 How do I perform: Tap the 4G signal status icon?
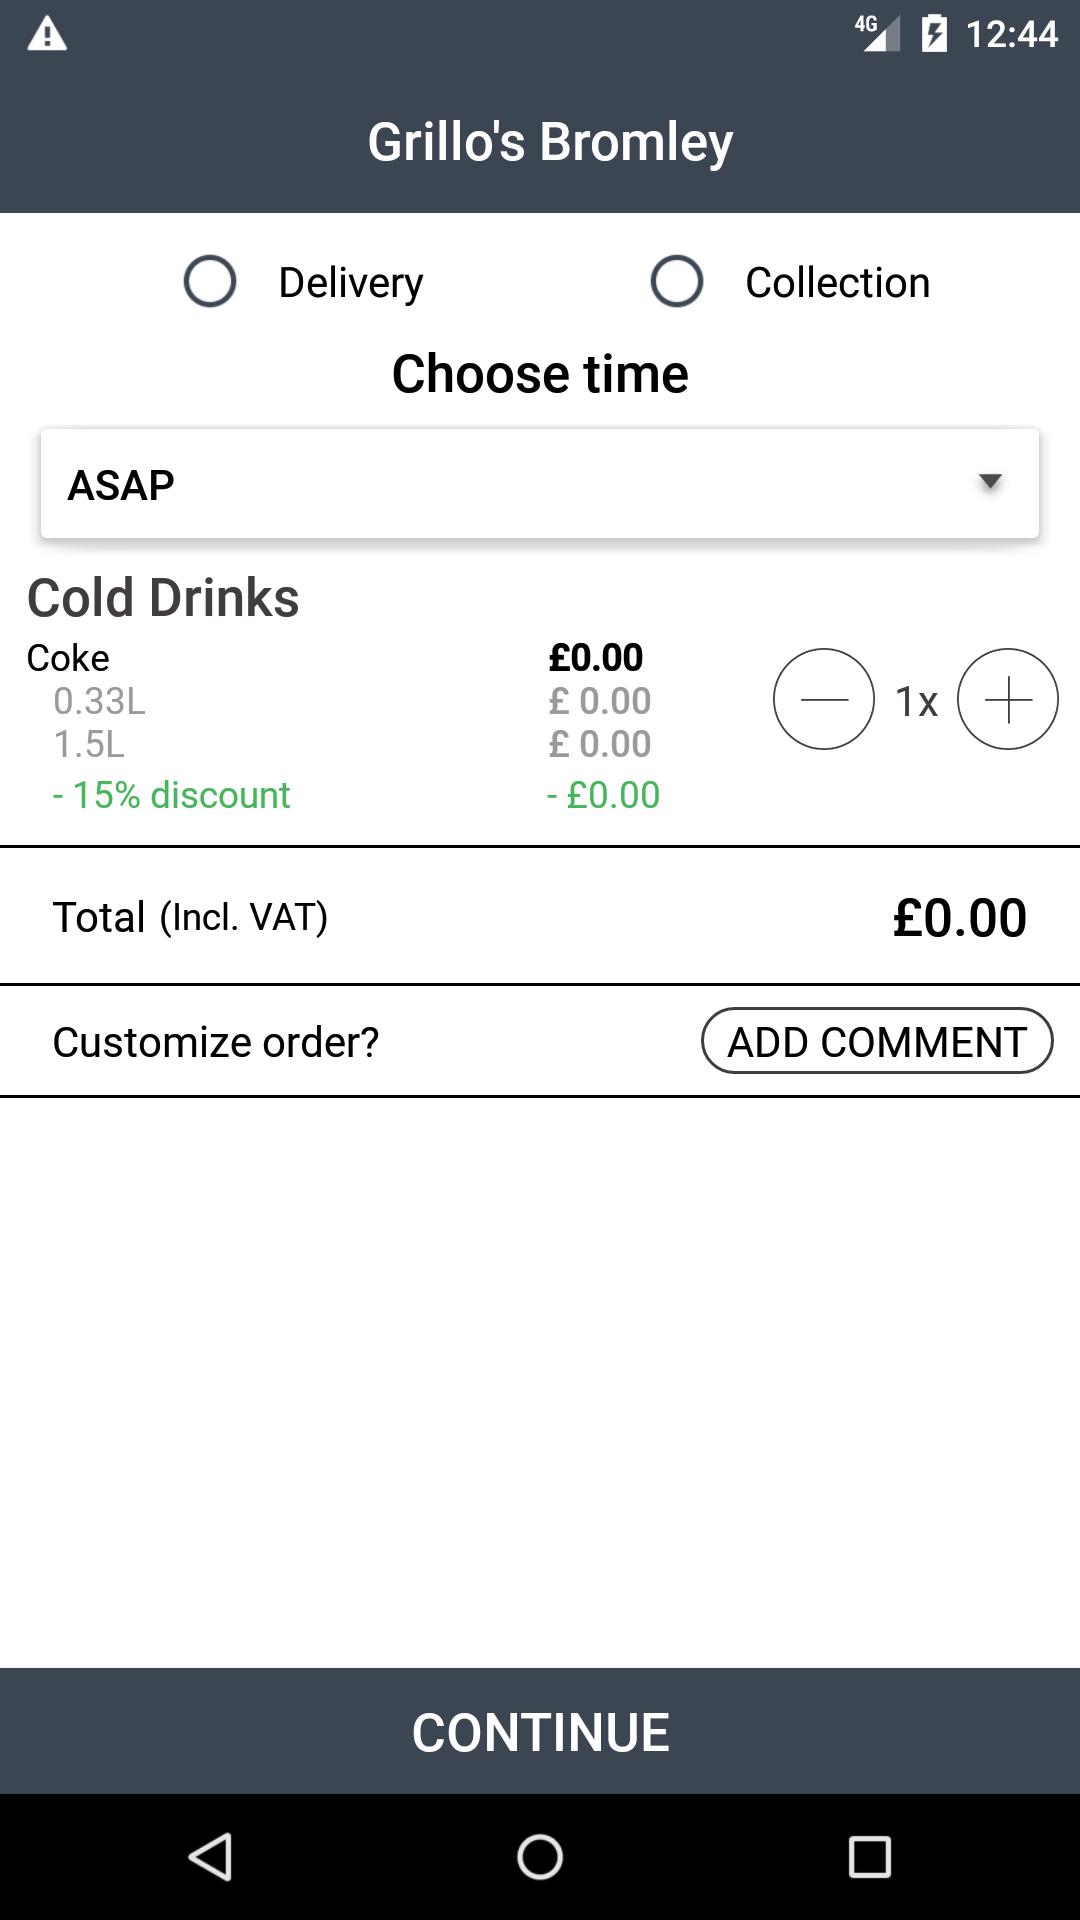877,33
